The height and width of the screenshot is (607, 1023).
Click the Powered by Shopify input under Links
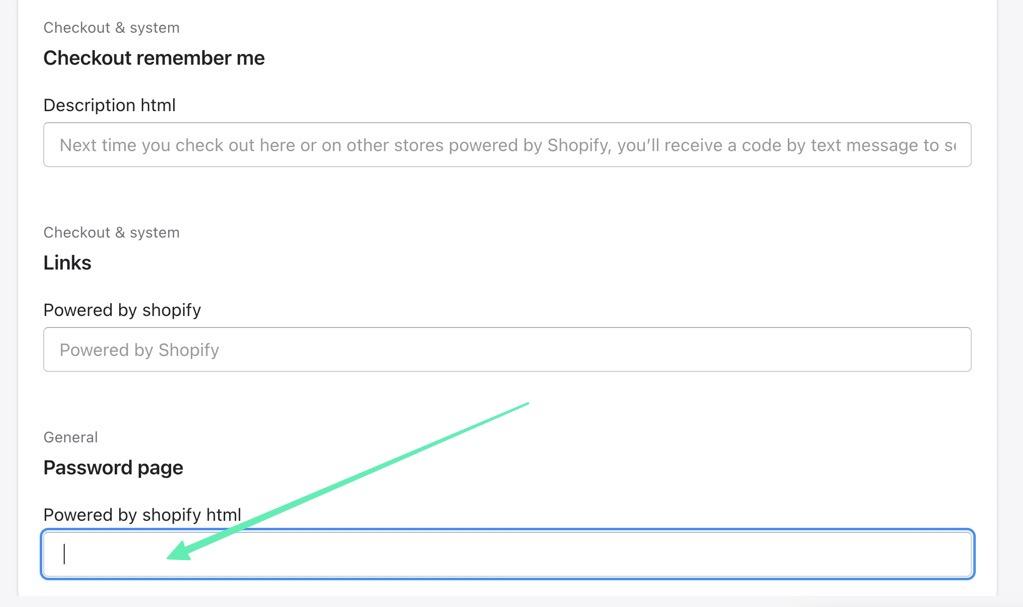[507, 350]
